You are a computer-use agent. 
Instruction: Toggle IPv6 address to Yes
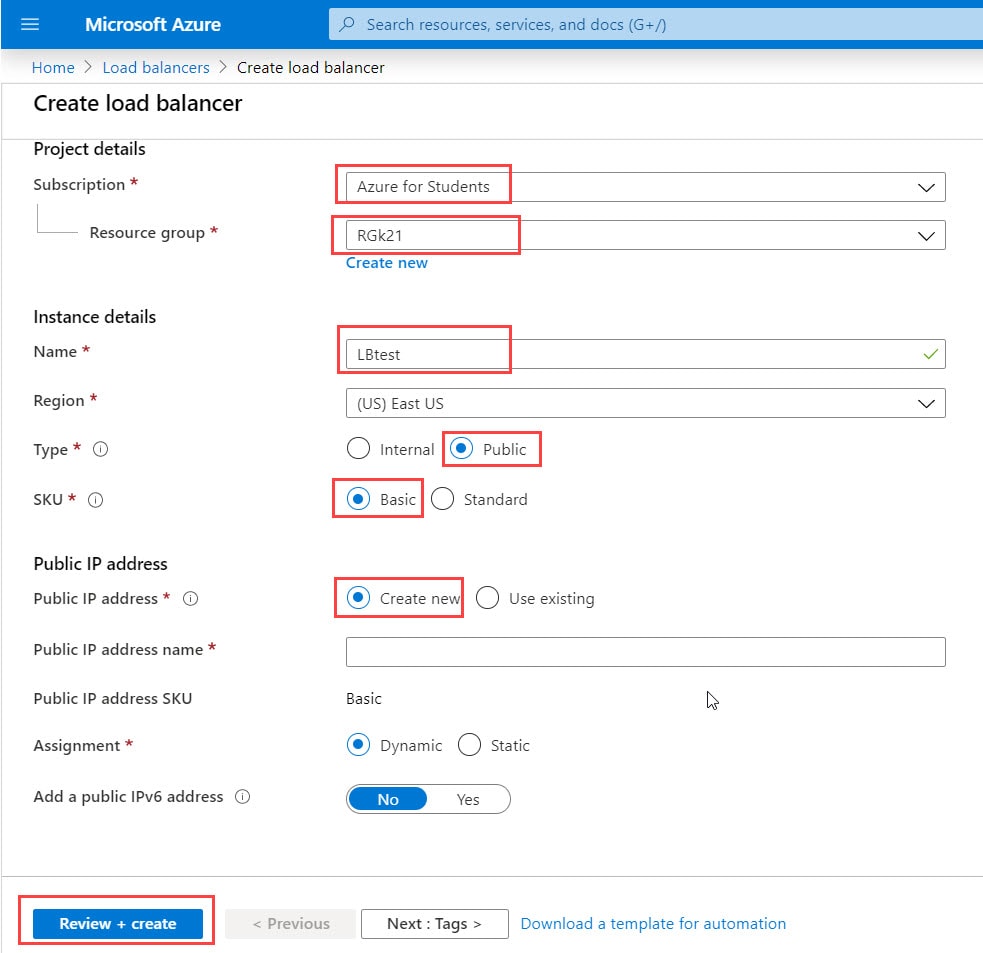coord(468,799)
